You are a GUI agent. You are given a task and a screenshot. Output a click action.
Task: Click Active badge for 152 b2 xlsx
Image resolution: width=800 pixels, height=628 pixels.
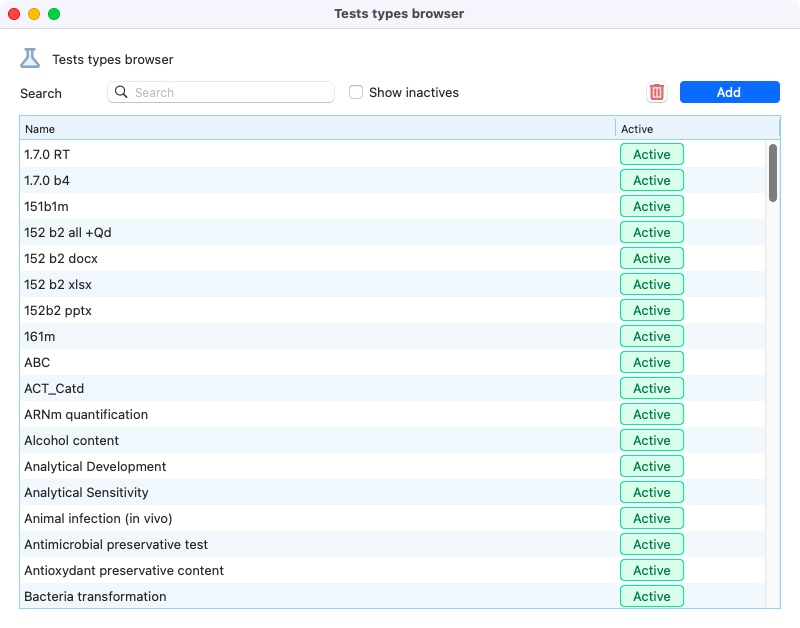pos(652,284)
